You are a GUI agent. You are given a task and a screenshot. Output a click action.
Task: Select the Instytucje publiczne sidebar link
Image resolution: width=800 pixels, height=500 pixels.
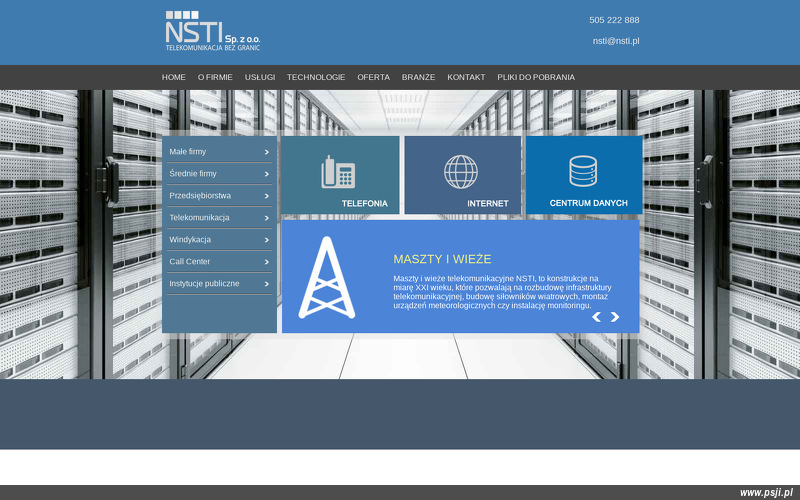(204, 283)
